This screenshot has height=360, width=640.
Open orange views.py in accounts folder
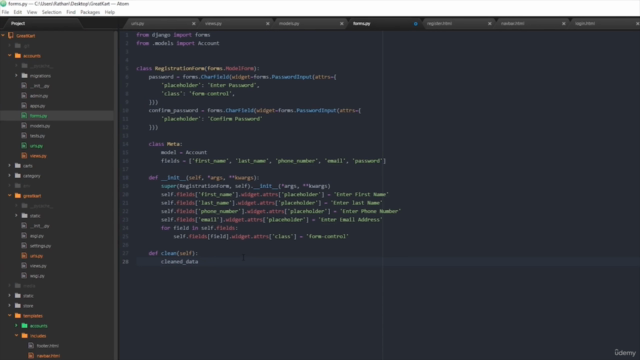pyautogui.click(x=38, y=156)
